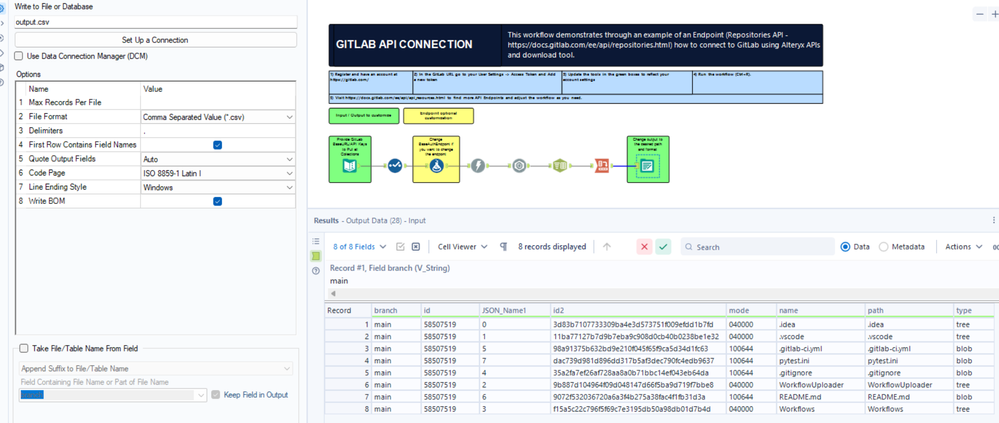Click the previous record up arrow

[607, 247]
